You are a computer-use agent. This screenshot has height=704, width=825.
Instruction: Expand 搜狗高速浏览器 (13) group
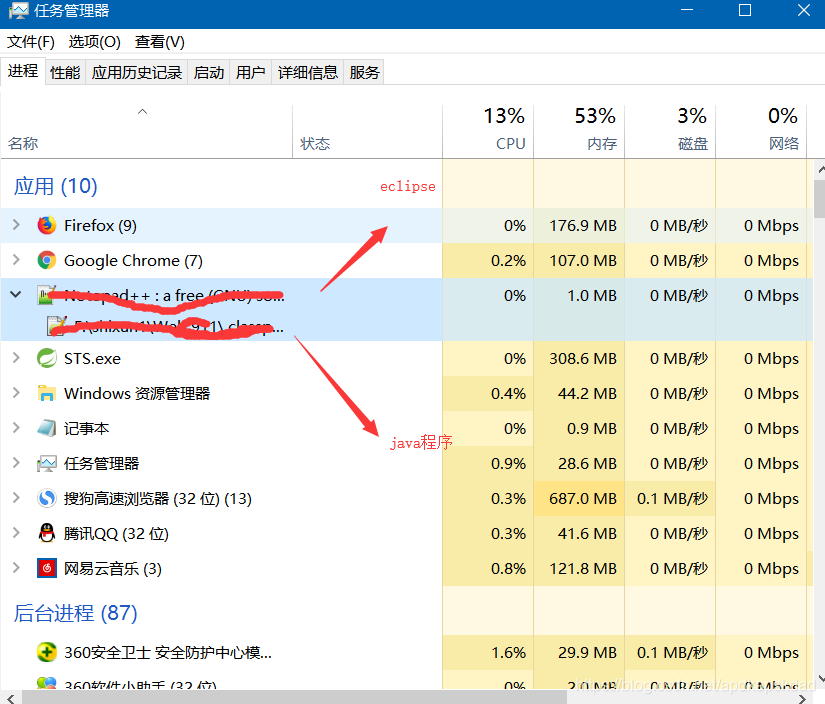click(16, 498)
